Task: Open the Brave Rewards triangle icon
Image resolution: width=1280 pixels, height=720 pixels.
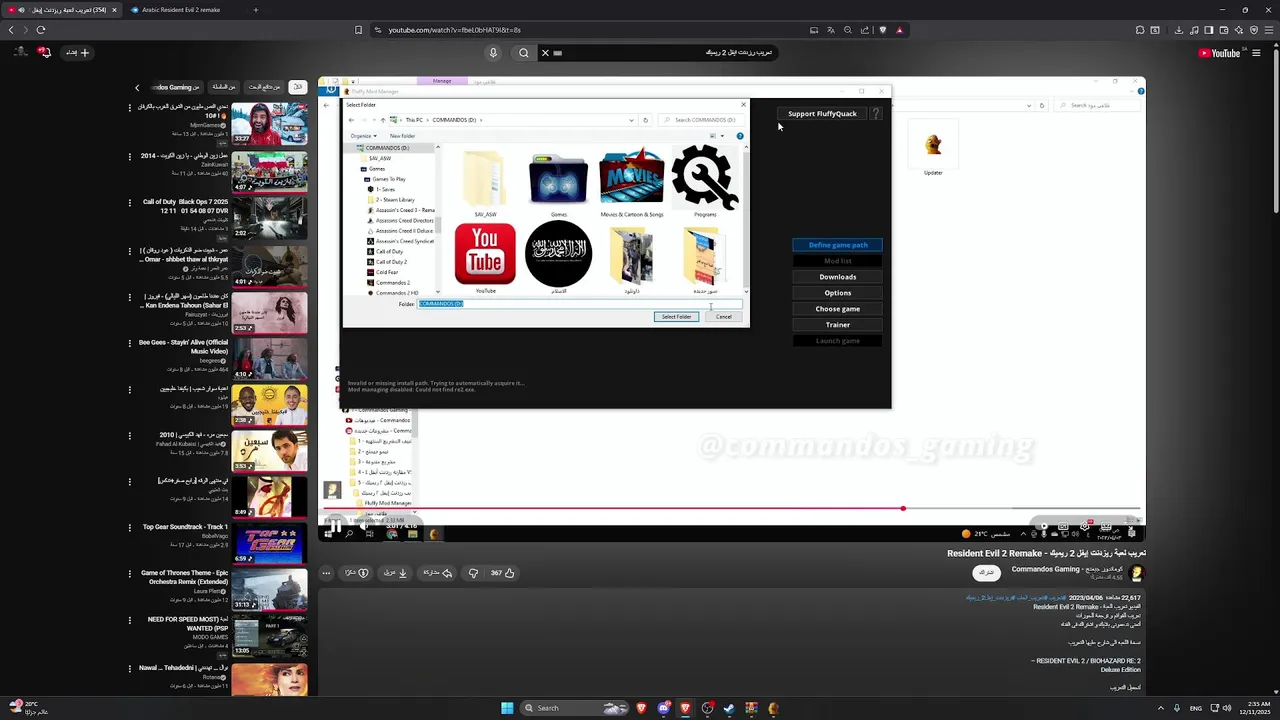Action: 899,30
